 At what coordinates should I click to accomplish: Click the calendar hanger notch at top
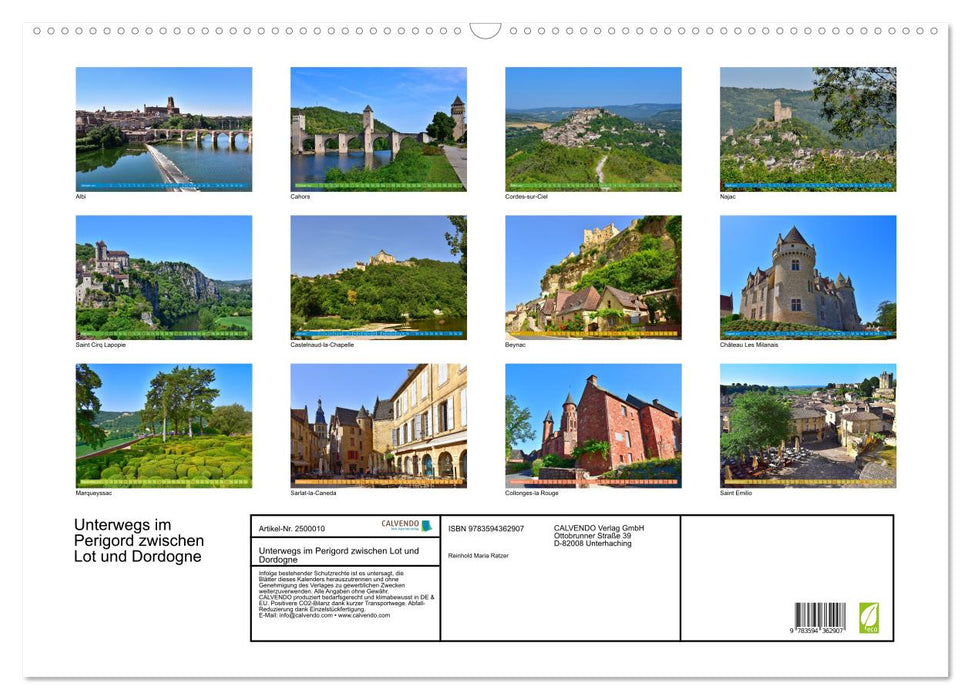pos(485,31)
